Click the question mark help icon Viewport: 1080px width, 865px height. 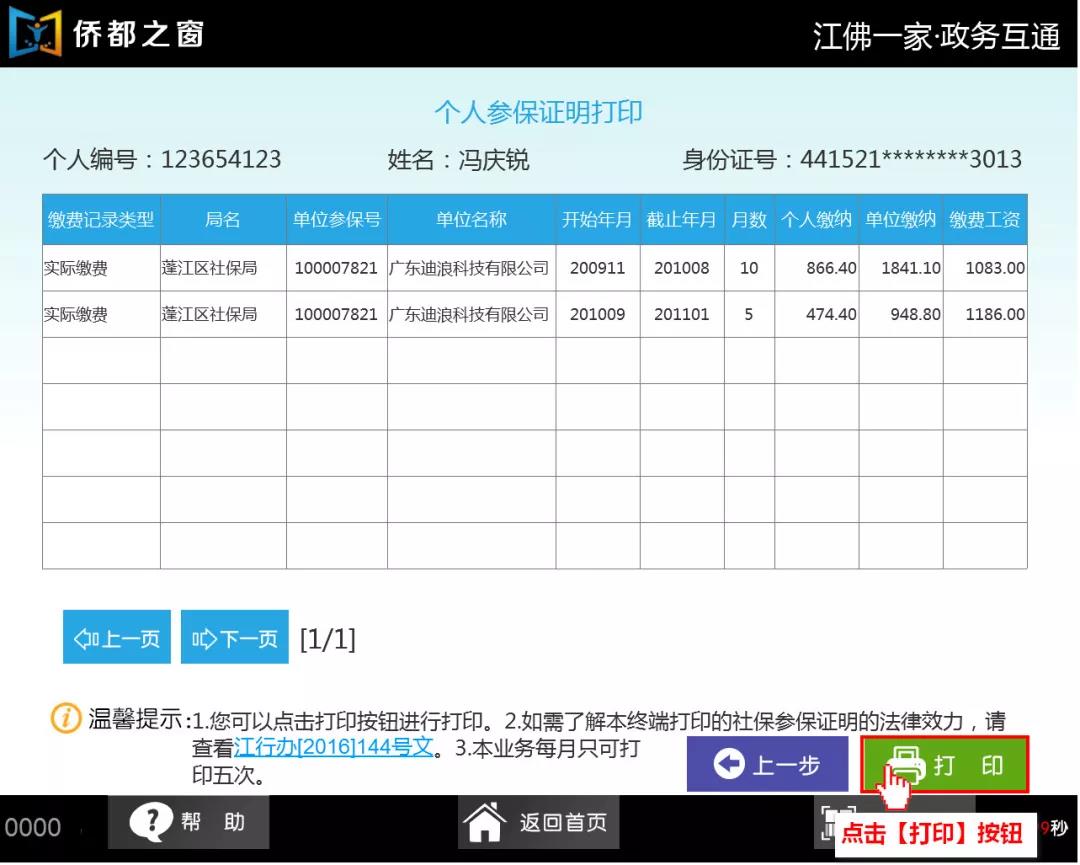[x=151, y=822]
